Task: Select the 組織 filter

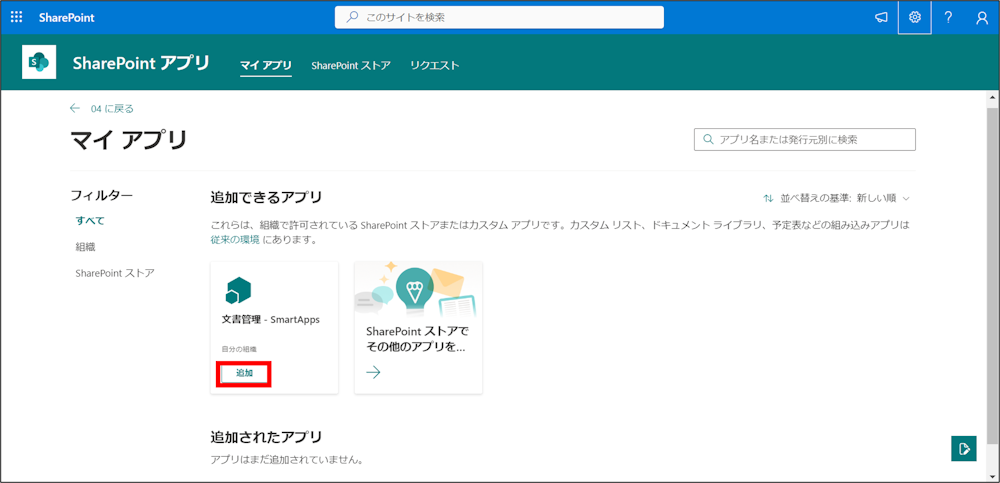Action: pyautogui.click(x=85, y=247)
